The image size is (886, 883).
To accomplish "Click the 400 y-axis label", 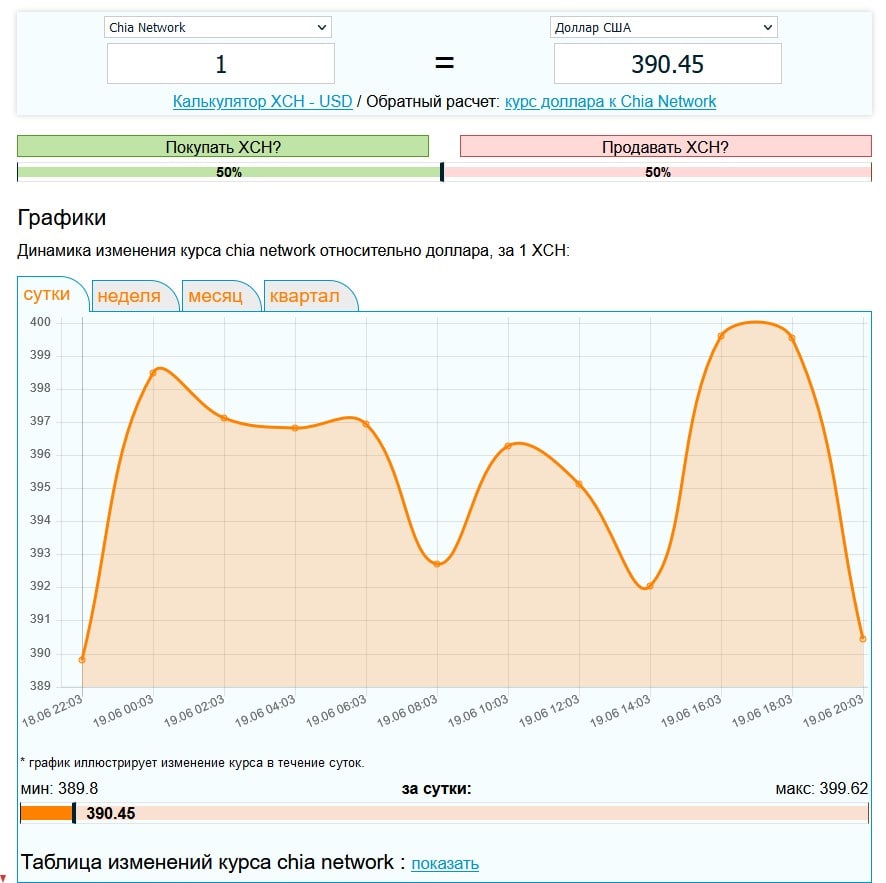I will click(40, 322).
